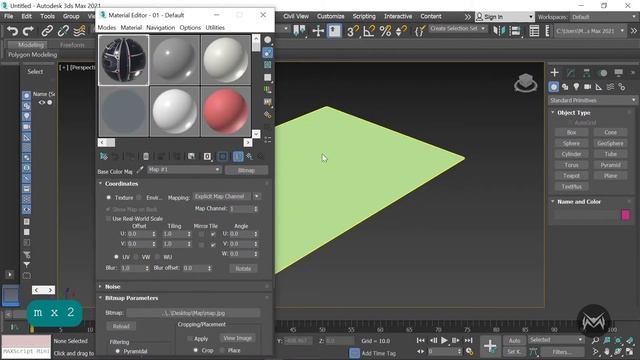The width and height of the screenshot is (640, 360).
Task: Select the Environ radio button
Action: point(139,198)
